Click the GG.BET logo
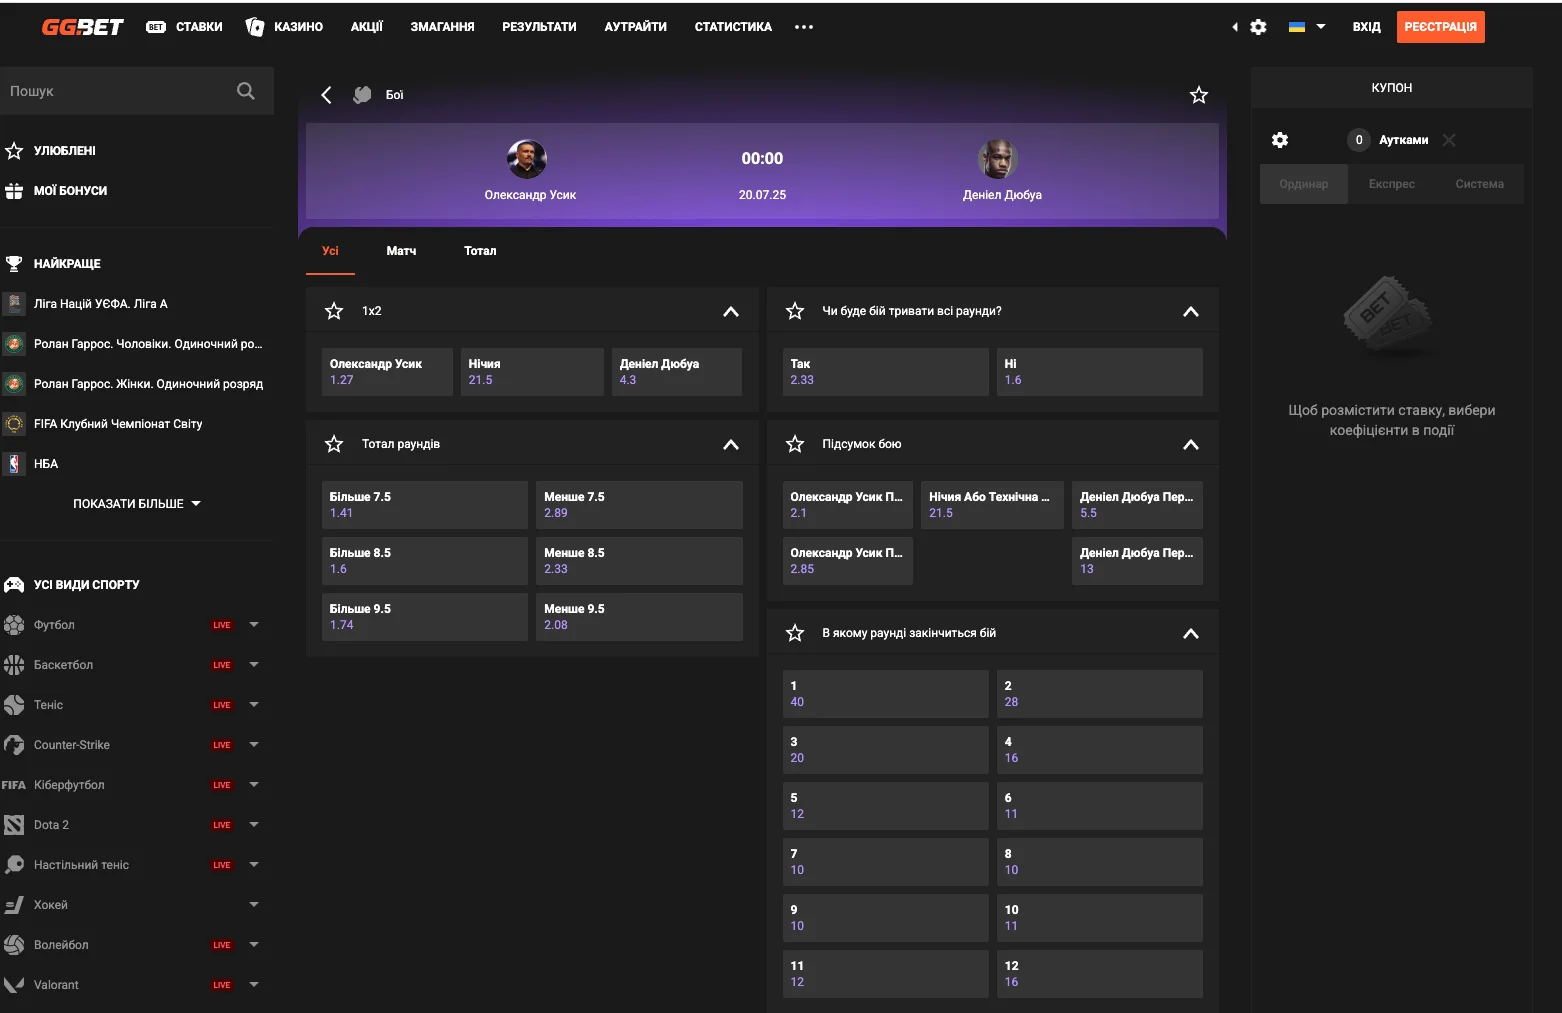 click(82, 27)
